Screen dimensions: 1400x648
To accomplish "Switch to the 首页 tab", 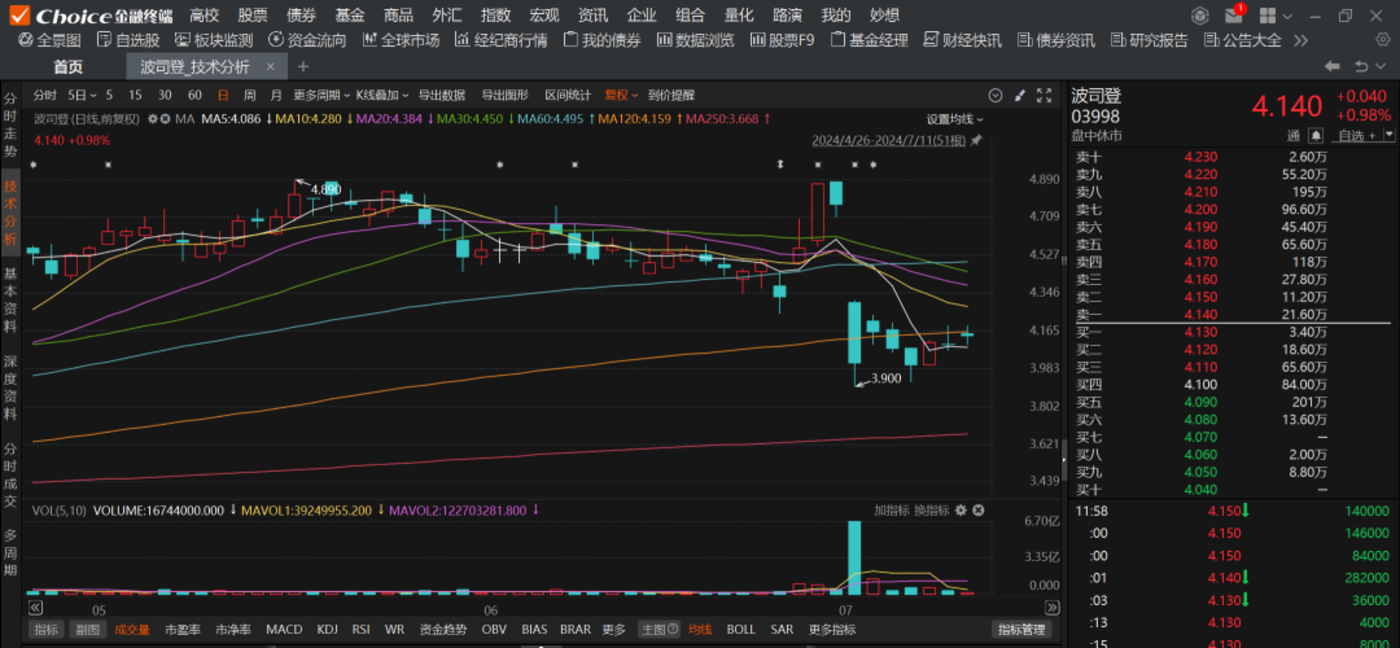I will (x=68, y=66).
